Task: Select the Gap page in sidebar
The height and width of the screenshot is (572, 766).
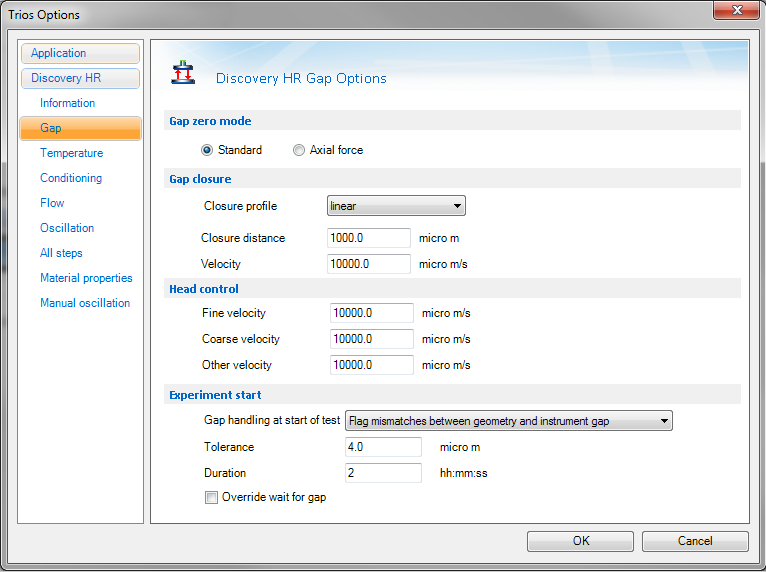Action: pyautogui.click(x=81, y=128)
